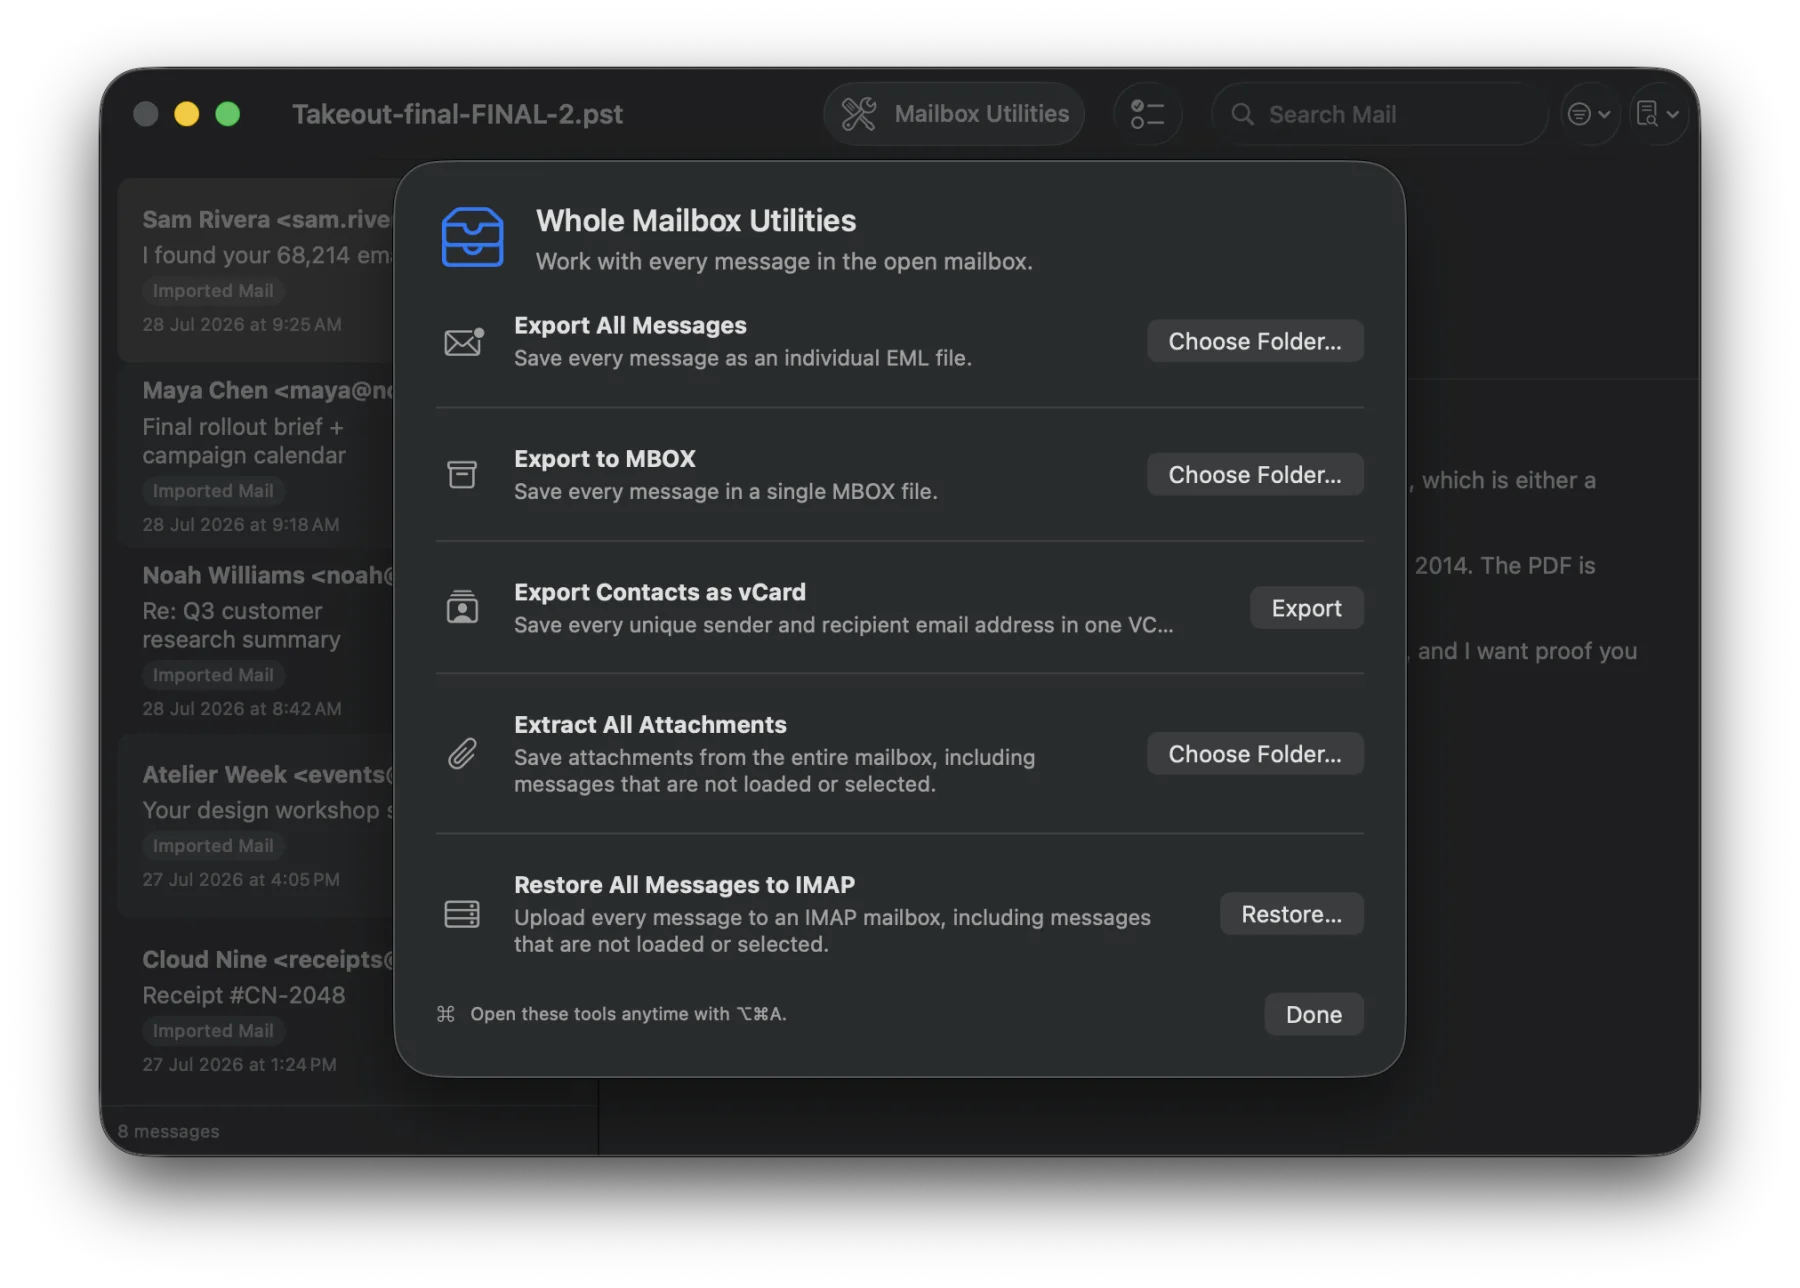Screen dimensions: 1800x1288
Task: Click the Extract All Attachments title
Action: click(x=650, y=725)
